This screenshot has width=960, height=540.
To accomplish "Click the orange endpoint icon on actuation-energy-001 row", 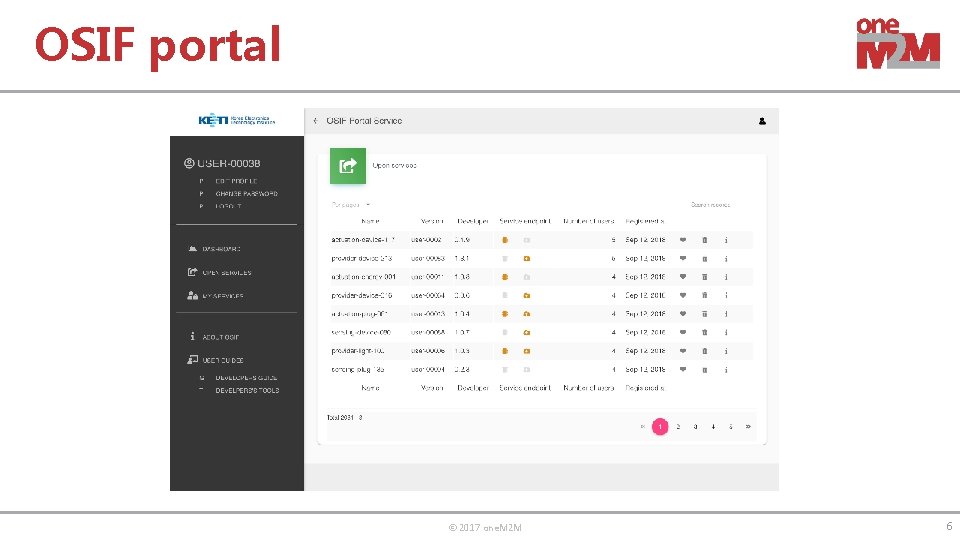I will tap(505, 277).
